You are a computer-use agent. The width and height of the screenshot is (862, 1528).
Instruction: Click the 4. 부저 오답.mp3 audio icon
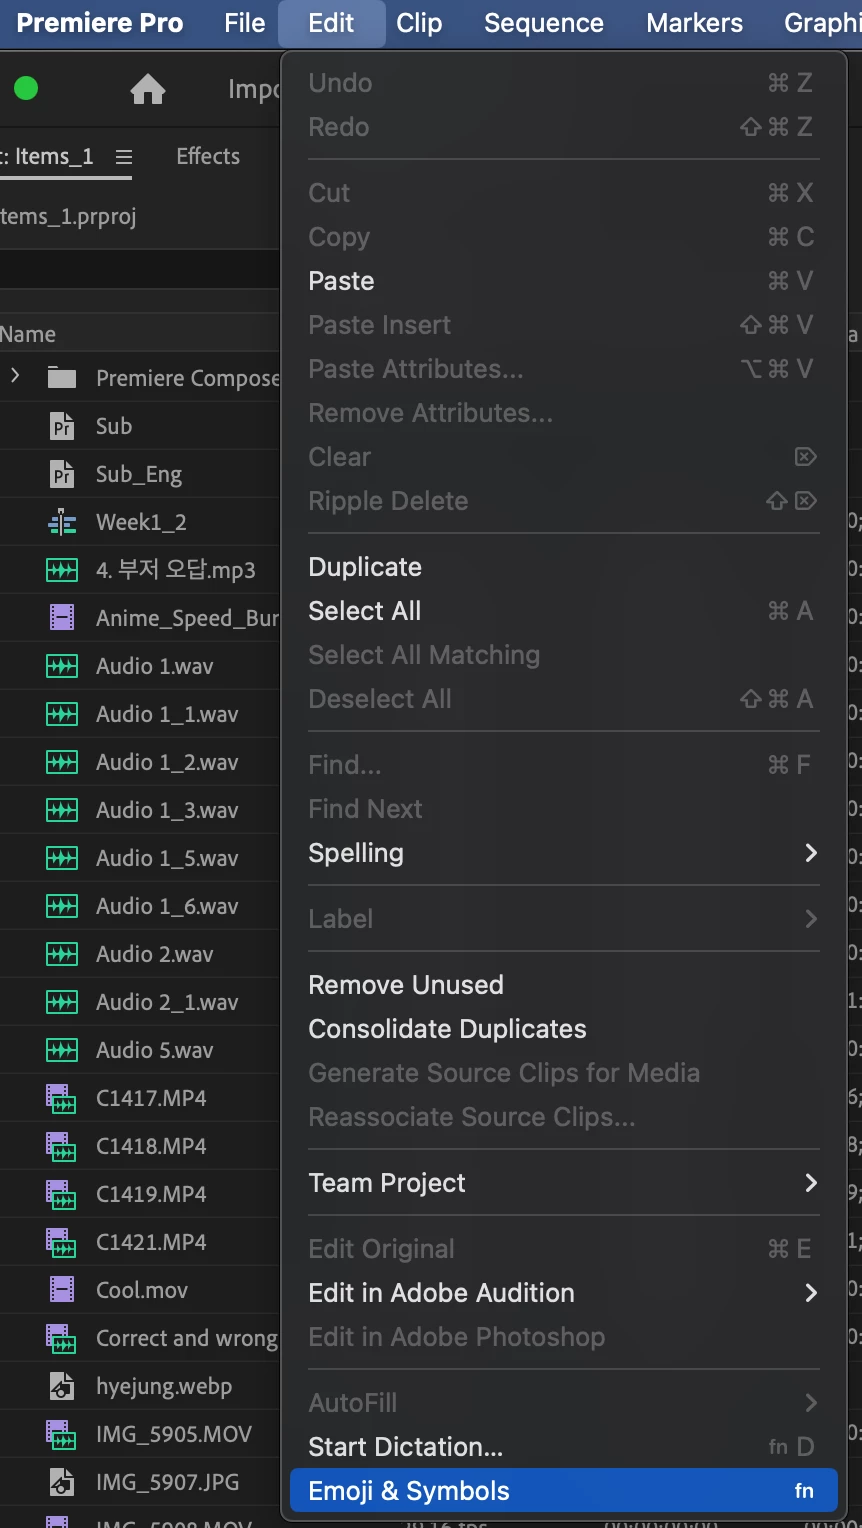[x=62, y=570]
